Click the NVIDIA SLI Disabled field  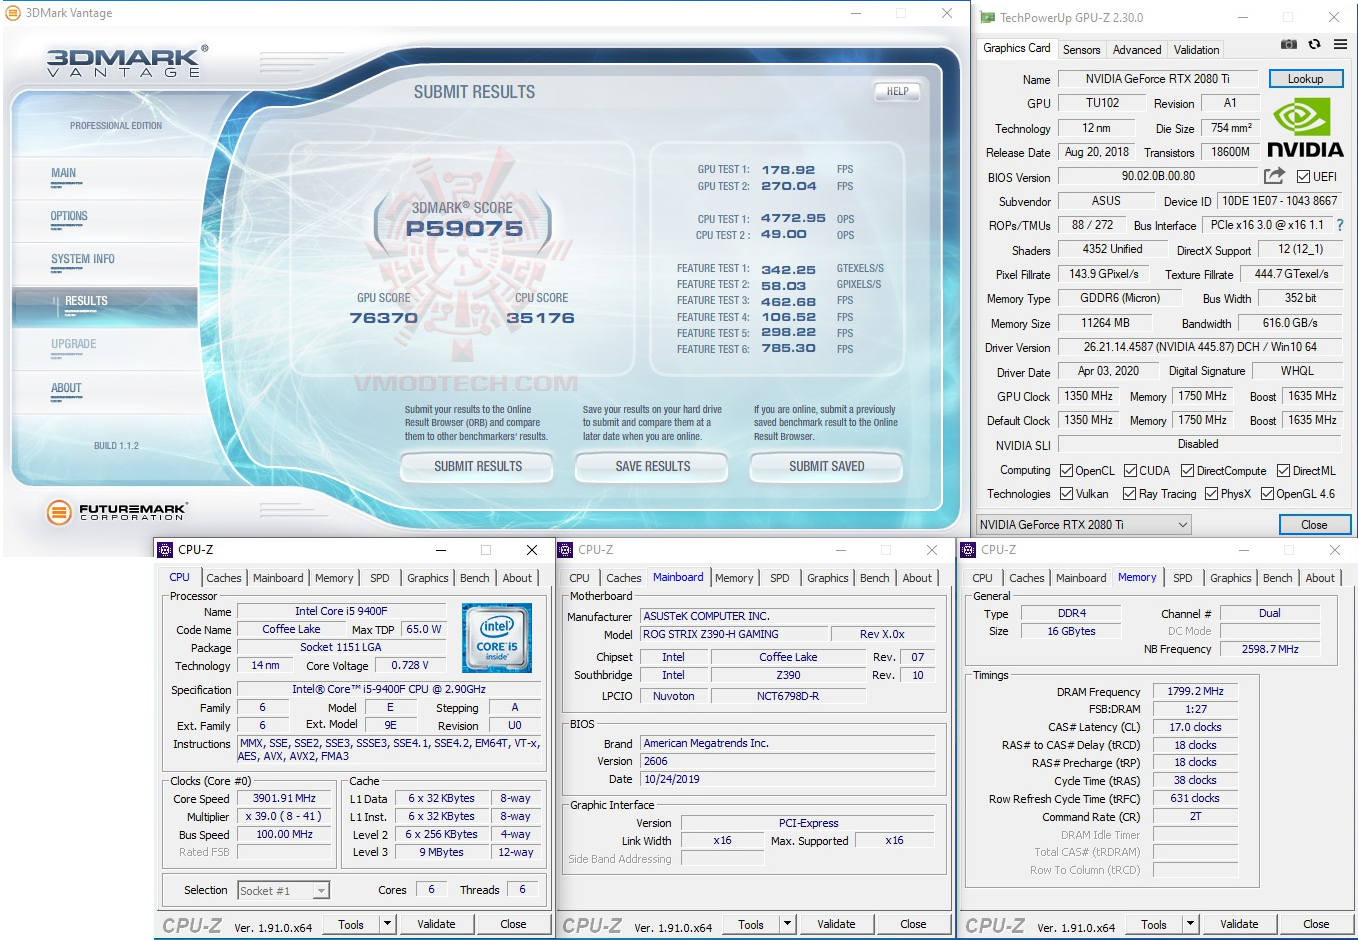tap(1198, 444)
